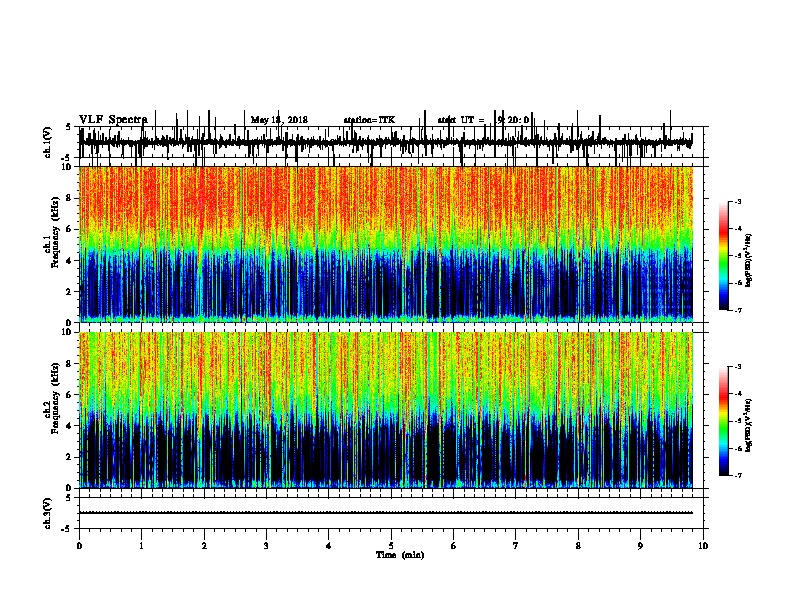Click time axis tick label '9'
Image resolution: width=792 pixels, height=612 pixels.
[640, 546]
